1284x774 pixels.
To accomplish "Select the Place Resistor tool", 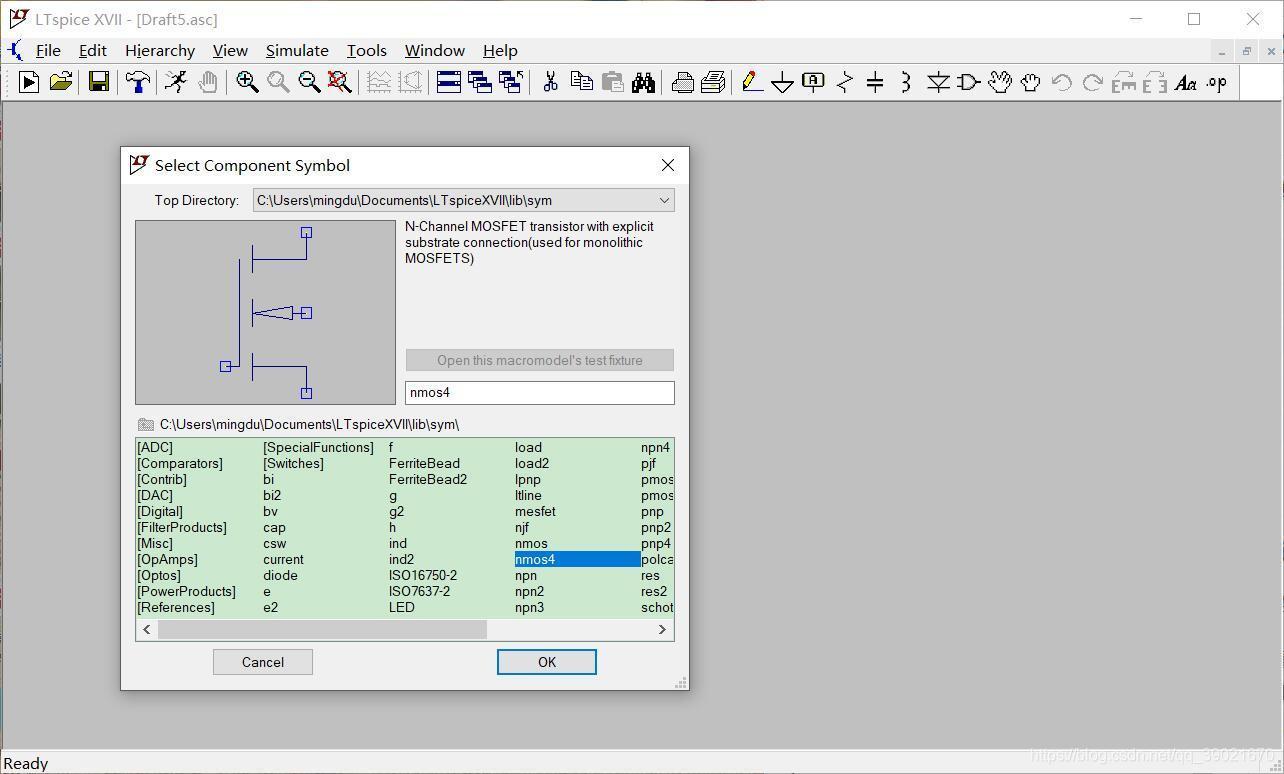I will point(845,82).
